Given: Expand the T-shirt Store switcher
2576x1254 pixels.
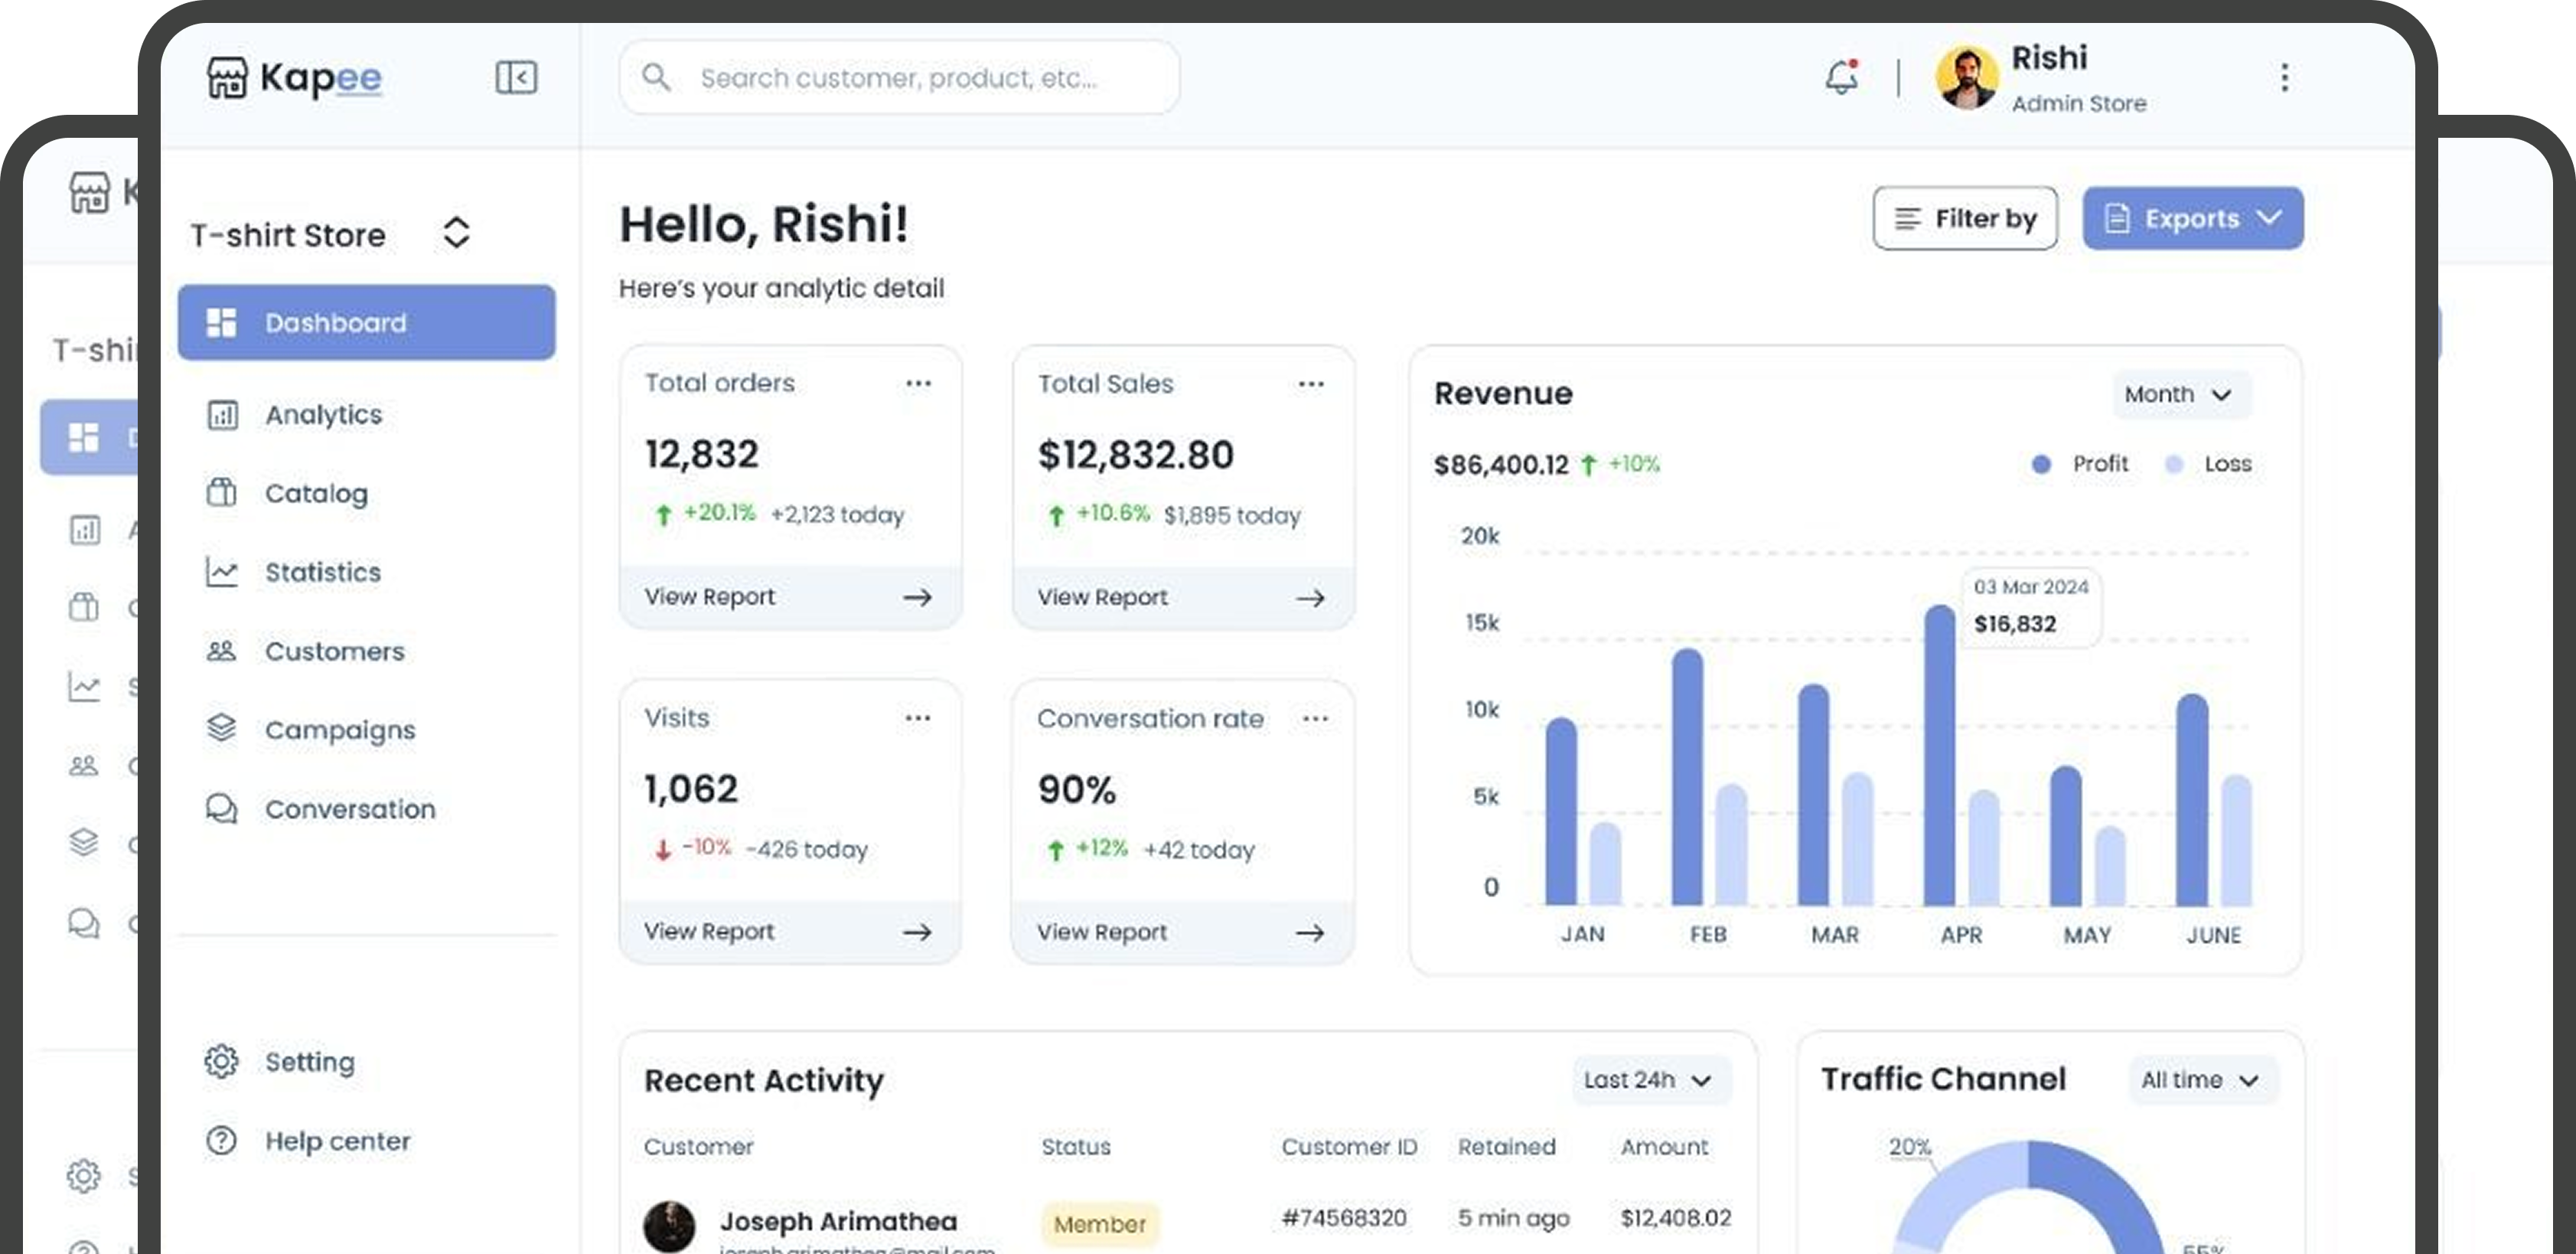Looking at the screenshot, I should tap(456, 232).
